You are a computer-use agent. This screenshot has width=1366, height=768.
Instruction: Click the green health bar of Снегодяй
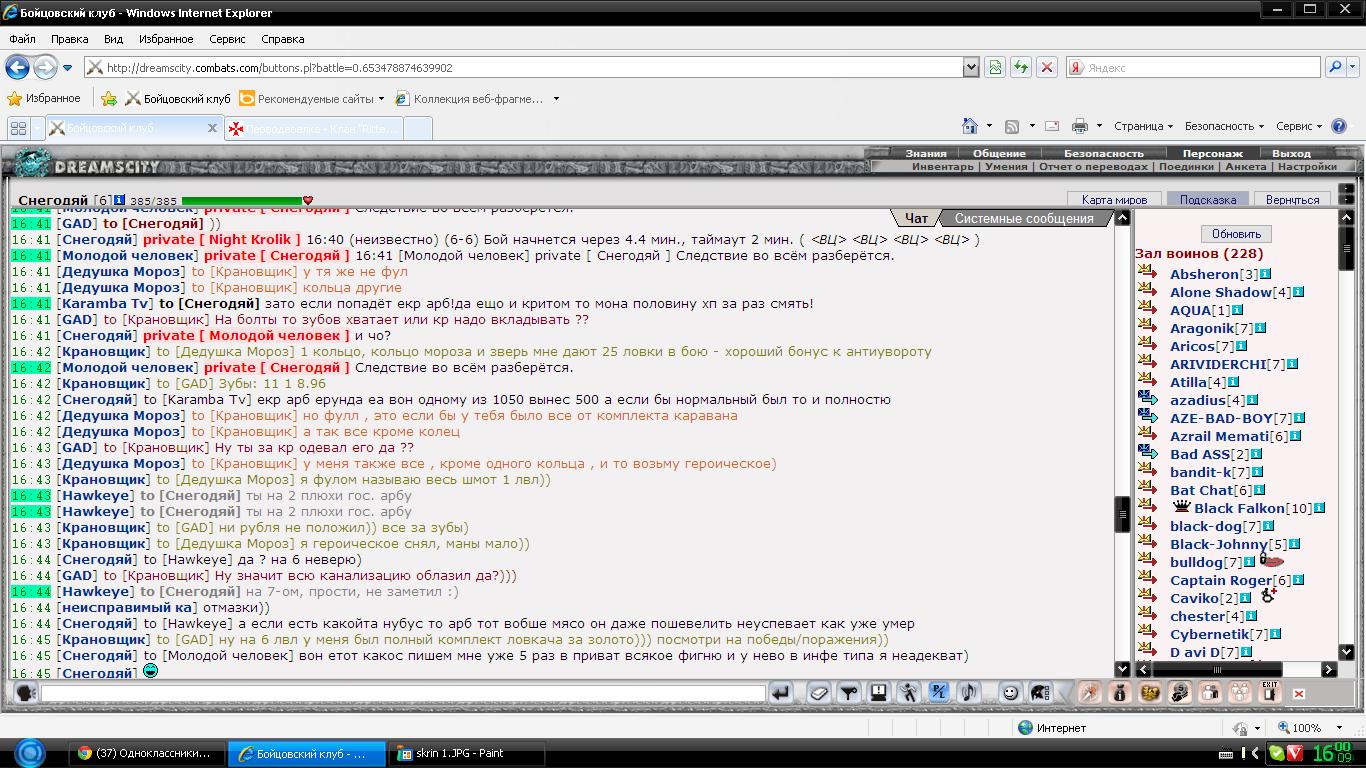(242, 201)
